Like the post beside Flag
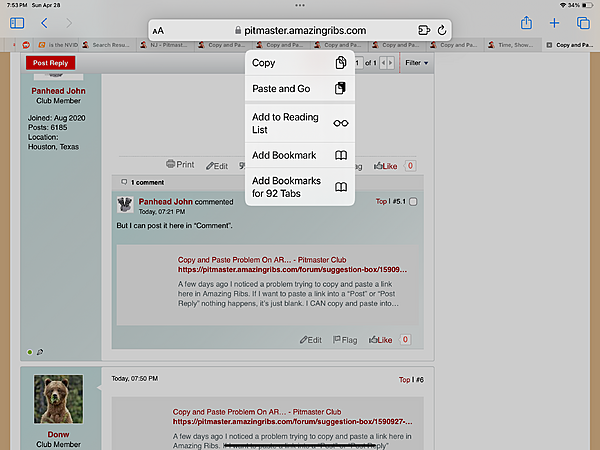This screenshot has width=600, height=450. click(385, 166)
